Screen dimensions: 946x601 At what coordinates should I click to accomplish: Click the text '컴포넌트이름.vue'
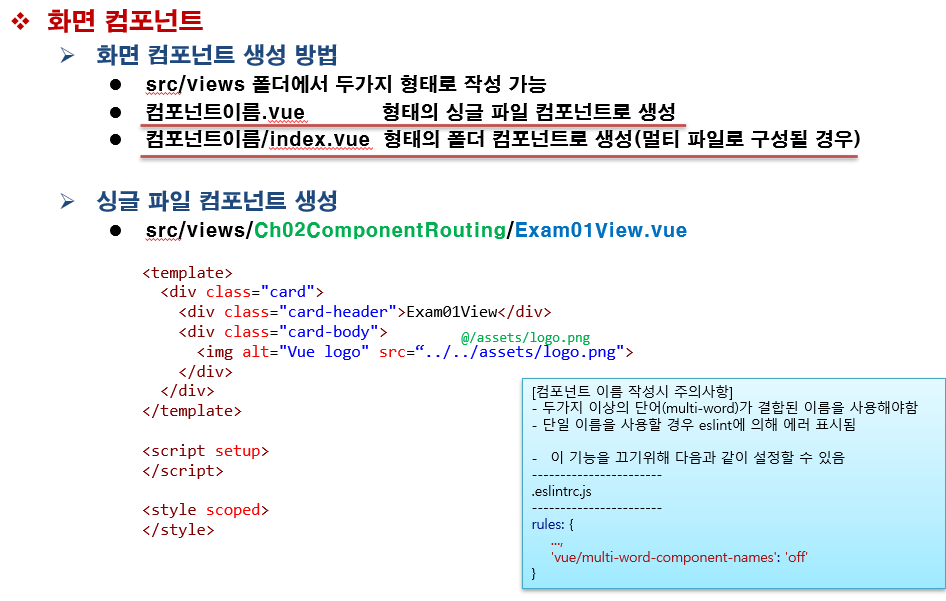tap(225, 112)
